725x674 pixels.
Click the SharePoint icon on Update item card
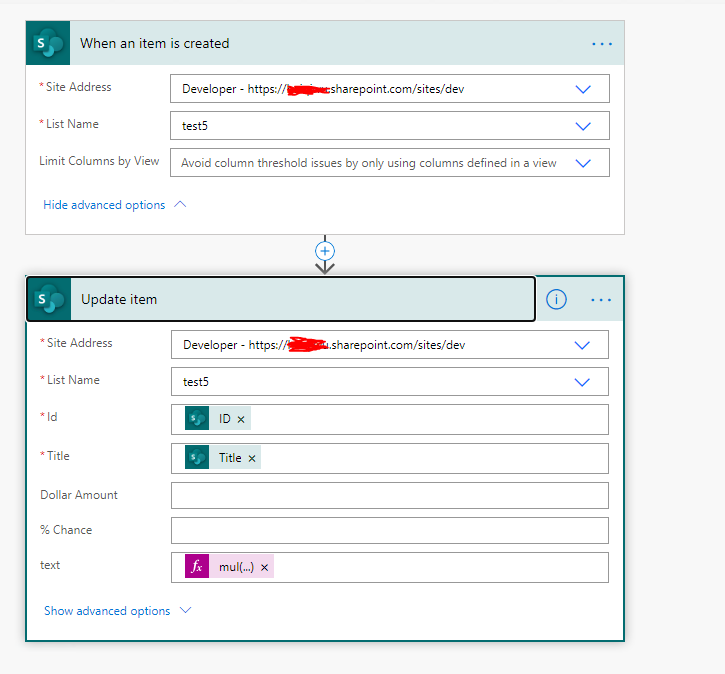coord(49,299)
